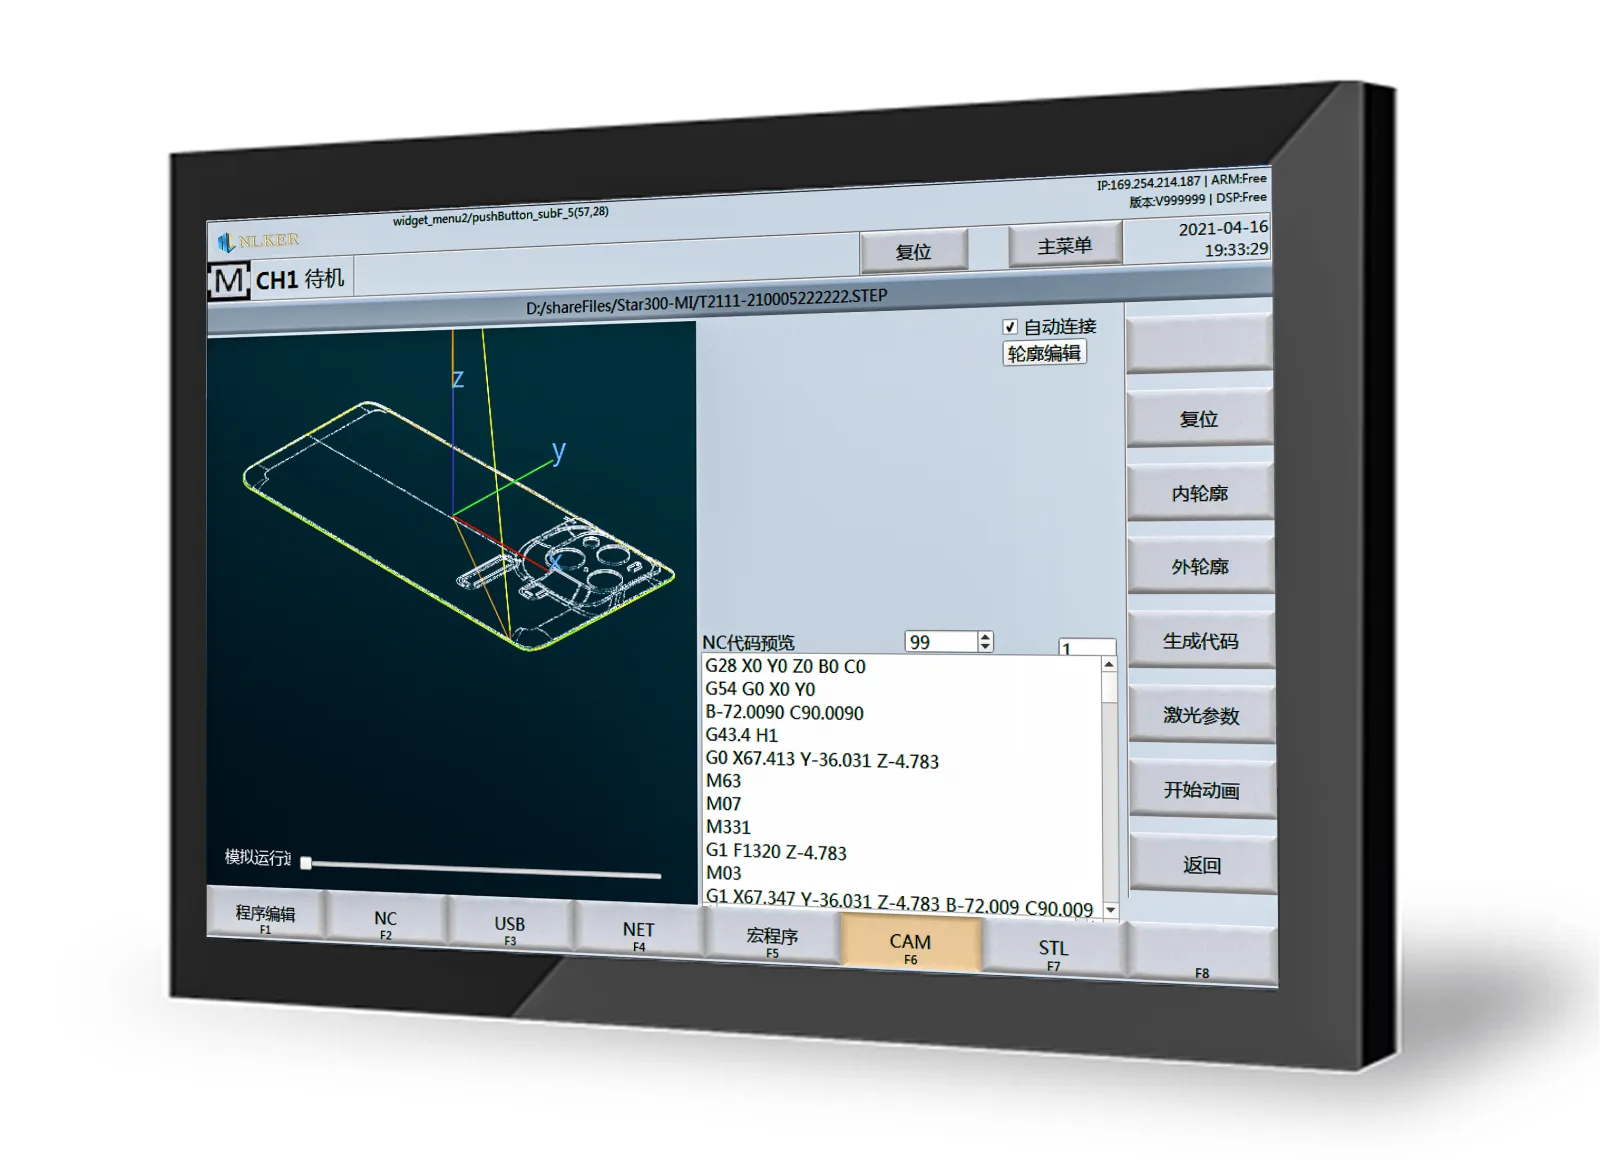Screen dimensions: 1600x1160
Task: Select the M63 code line
Action: [x=723, y=781]
